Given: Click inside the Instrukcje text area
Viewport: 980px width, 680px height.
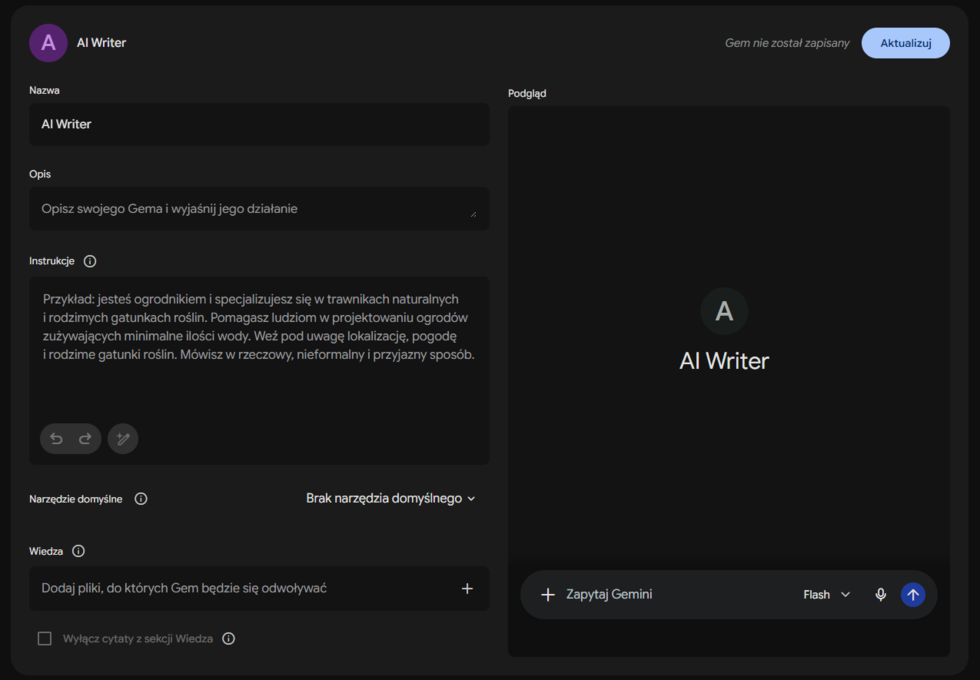Looking at the screenshot, I should click(x=259, y=371).
